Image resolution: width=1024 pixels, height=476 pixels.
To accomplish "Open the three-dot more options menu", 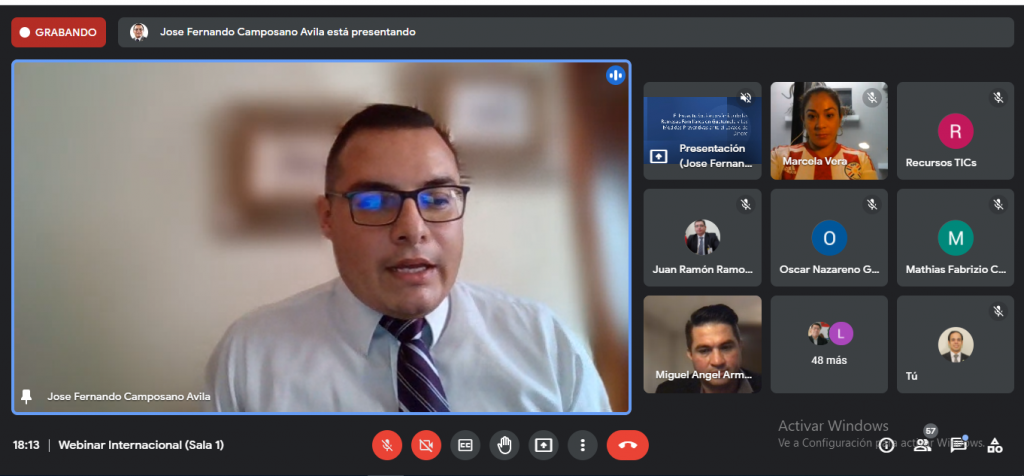I will (582, 445).
